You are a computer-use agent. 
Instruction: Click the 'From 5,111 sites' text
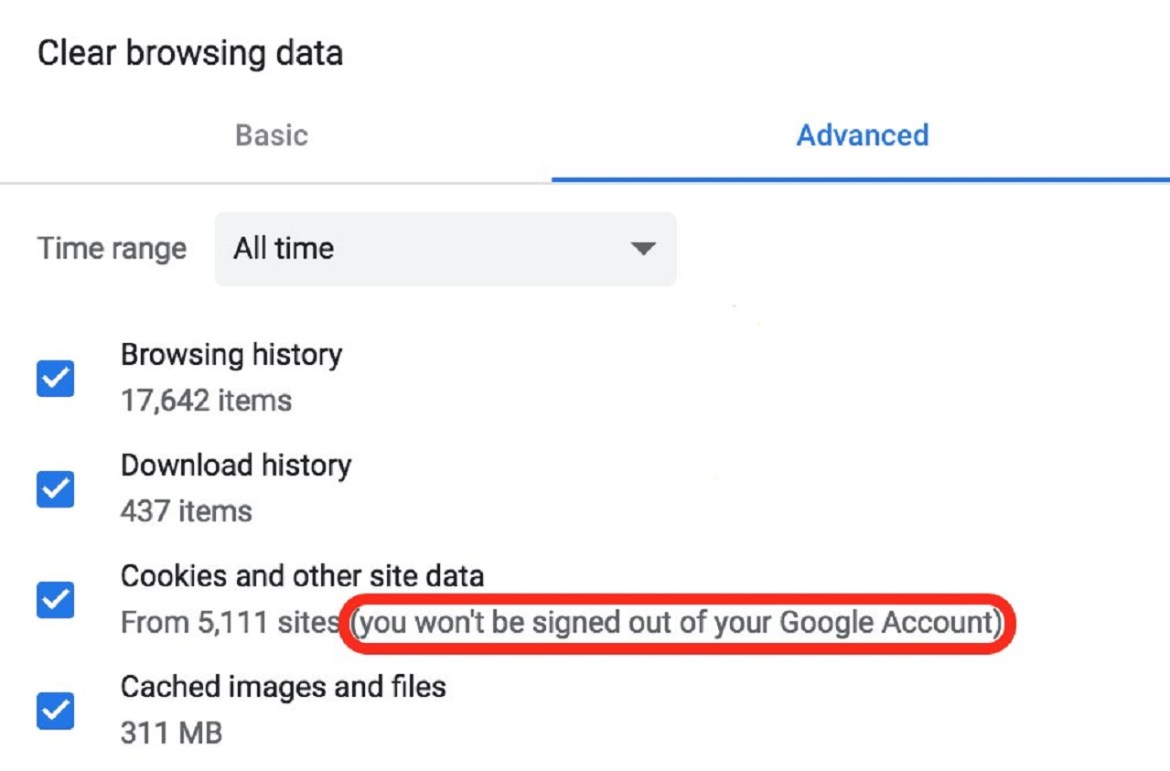[x=229, y=623]
